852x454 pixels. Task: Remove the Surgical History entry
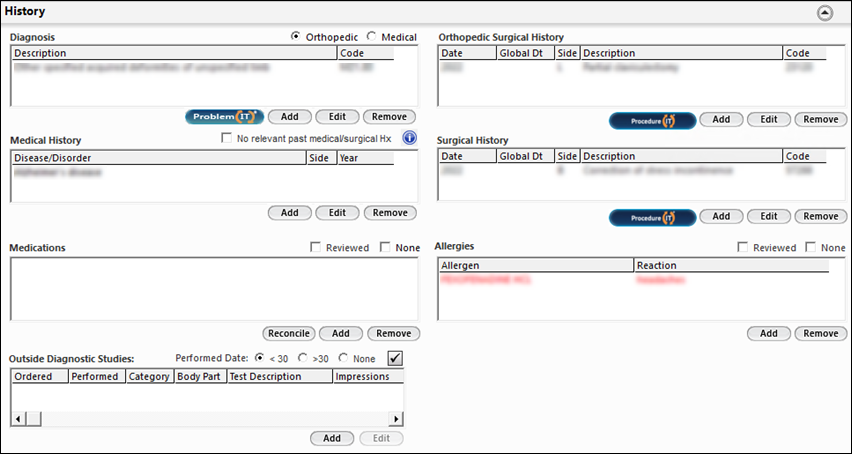[x=820, y=216]
